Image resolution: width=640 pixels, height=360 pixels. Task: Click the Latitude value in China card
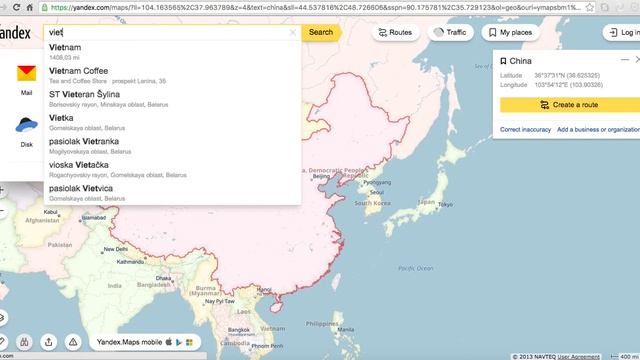click(567, 76)
